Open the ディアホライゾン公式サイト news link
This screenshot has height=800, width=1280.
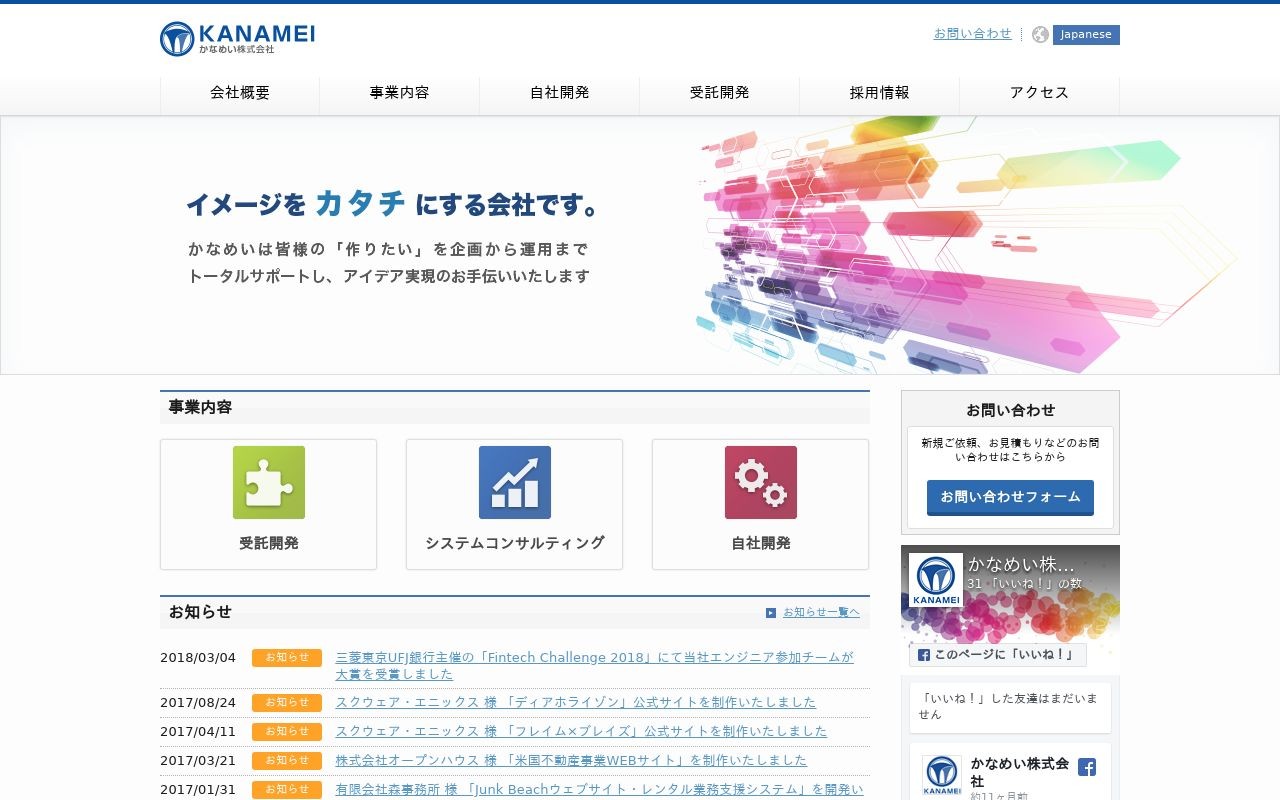pyautogui.click(x=576, y=702)
